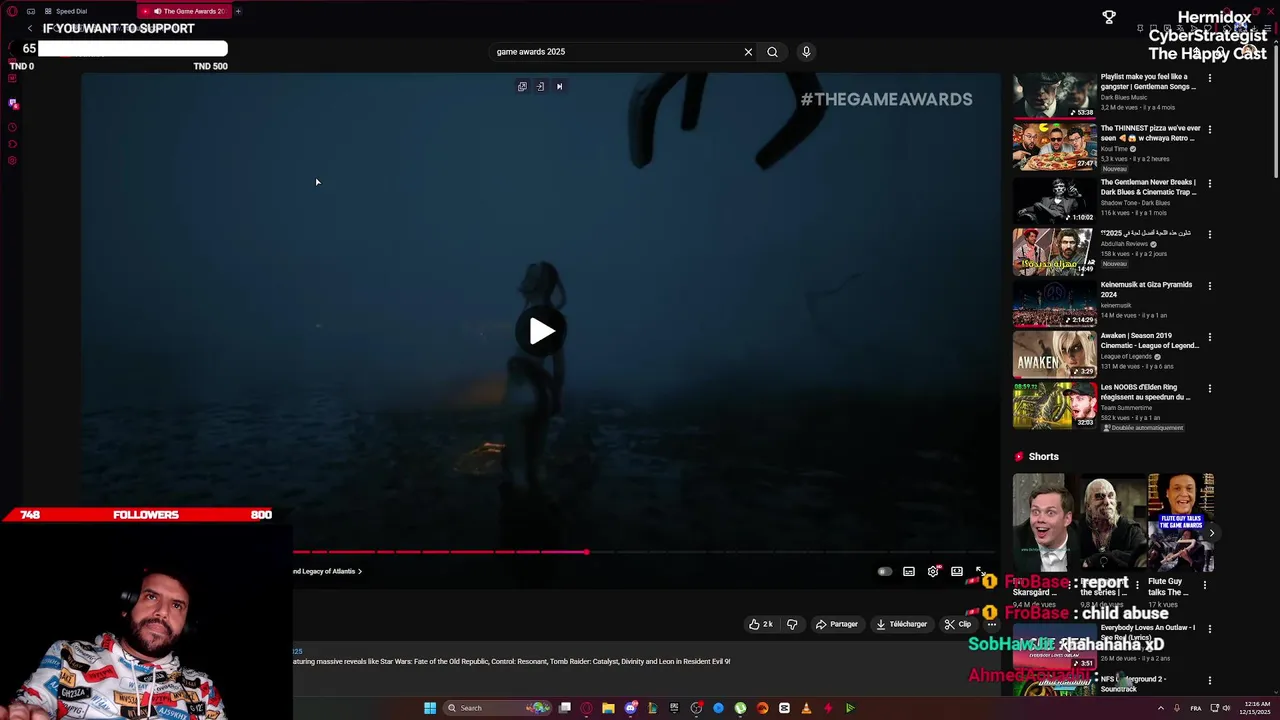Open options for Awaken video
Image resolution: width=1280 pixels, height=720 pixels.
(x=1209, y=337)
